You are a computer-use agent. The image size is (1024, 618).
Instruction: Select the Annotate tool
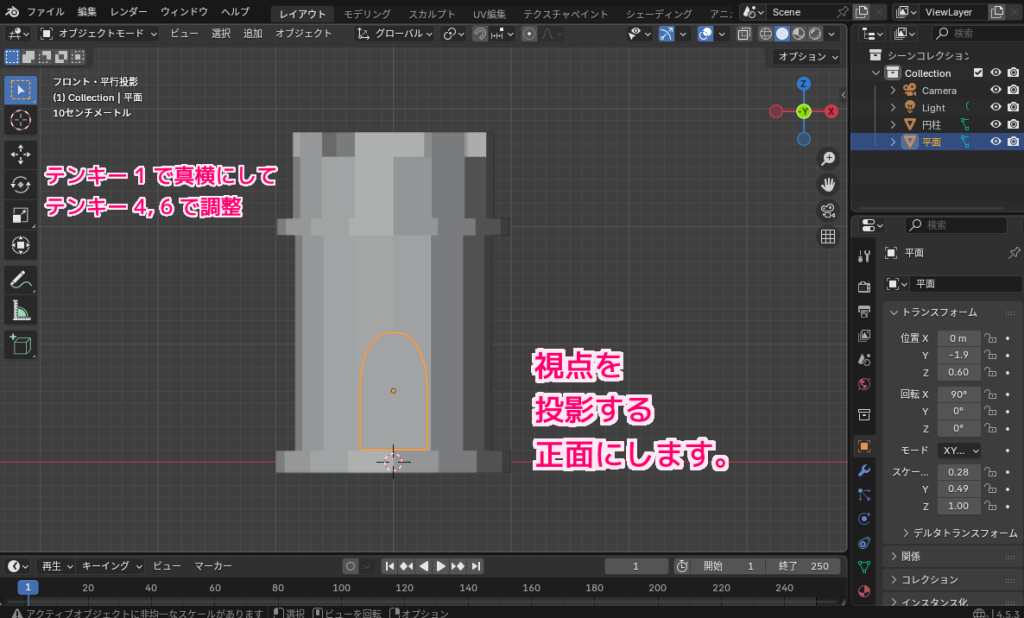pyautogui.click(x=20, y=280)
